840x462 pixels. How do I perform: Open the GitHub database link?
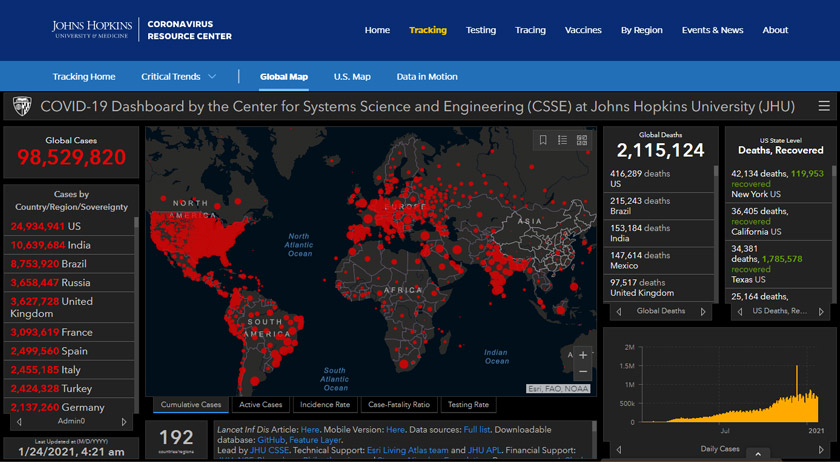(x=271, y=439)
